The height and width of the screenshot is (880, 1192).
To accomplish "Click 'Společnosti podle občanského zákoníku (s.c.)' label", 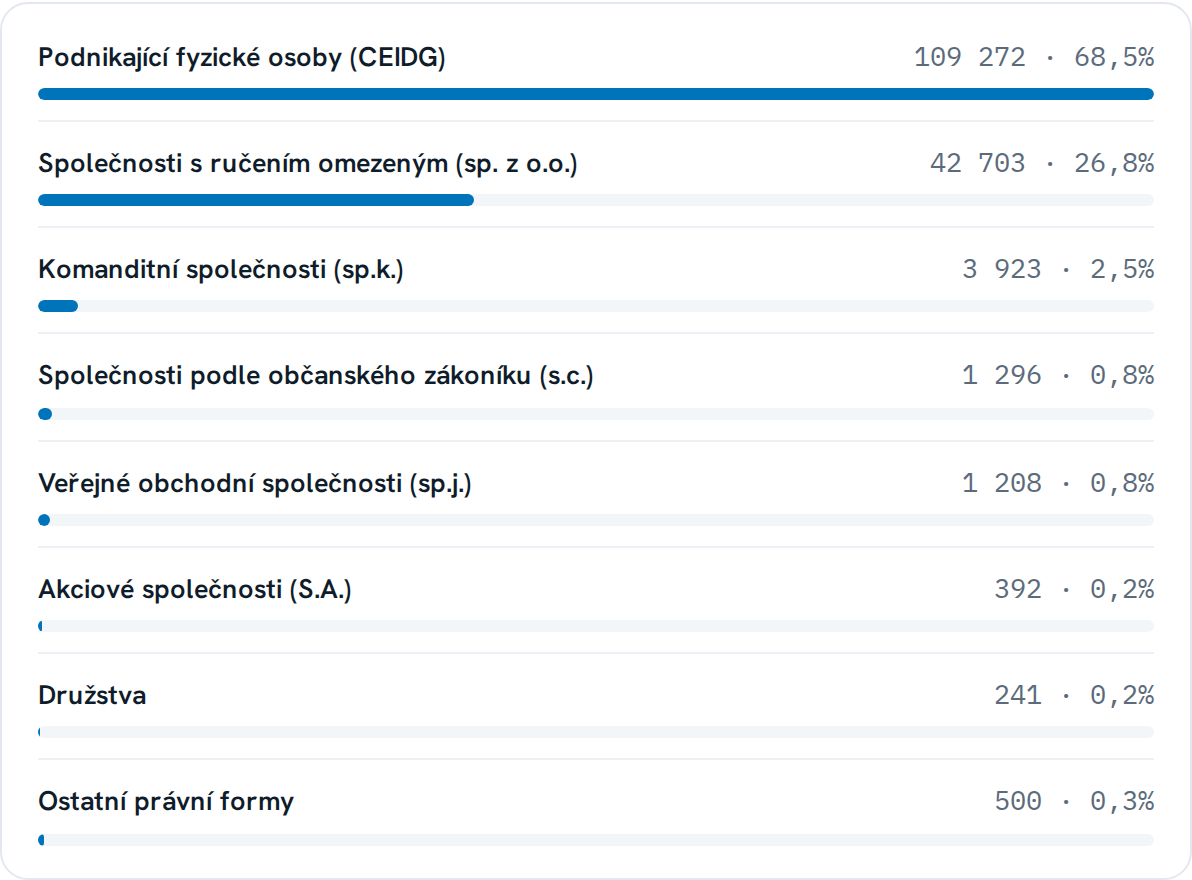I will point(315,376).
